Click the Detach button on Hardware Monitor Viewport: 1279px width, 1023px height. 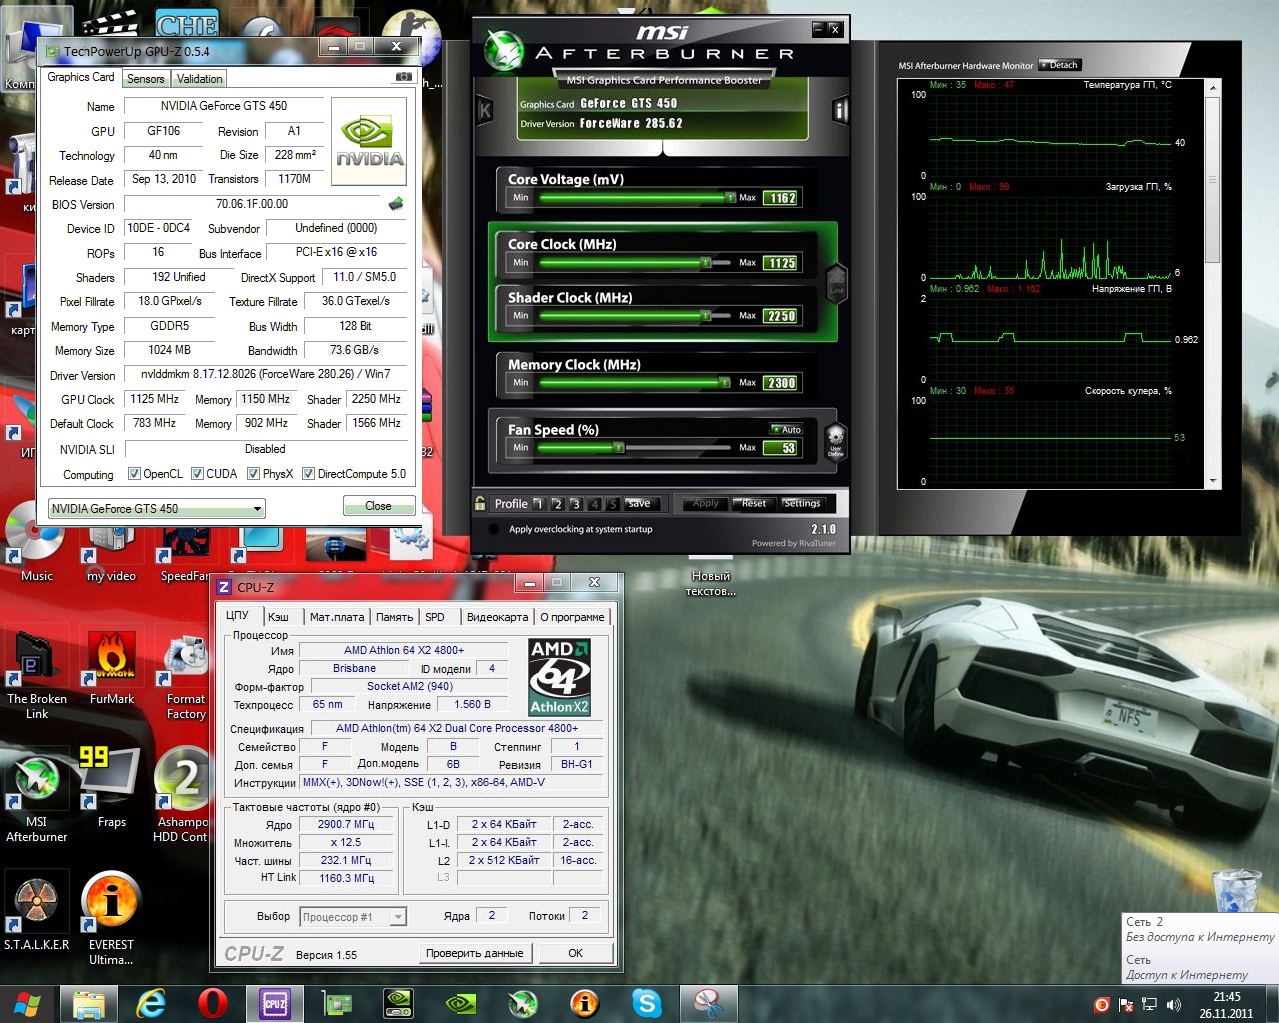tap(1060, 65)
